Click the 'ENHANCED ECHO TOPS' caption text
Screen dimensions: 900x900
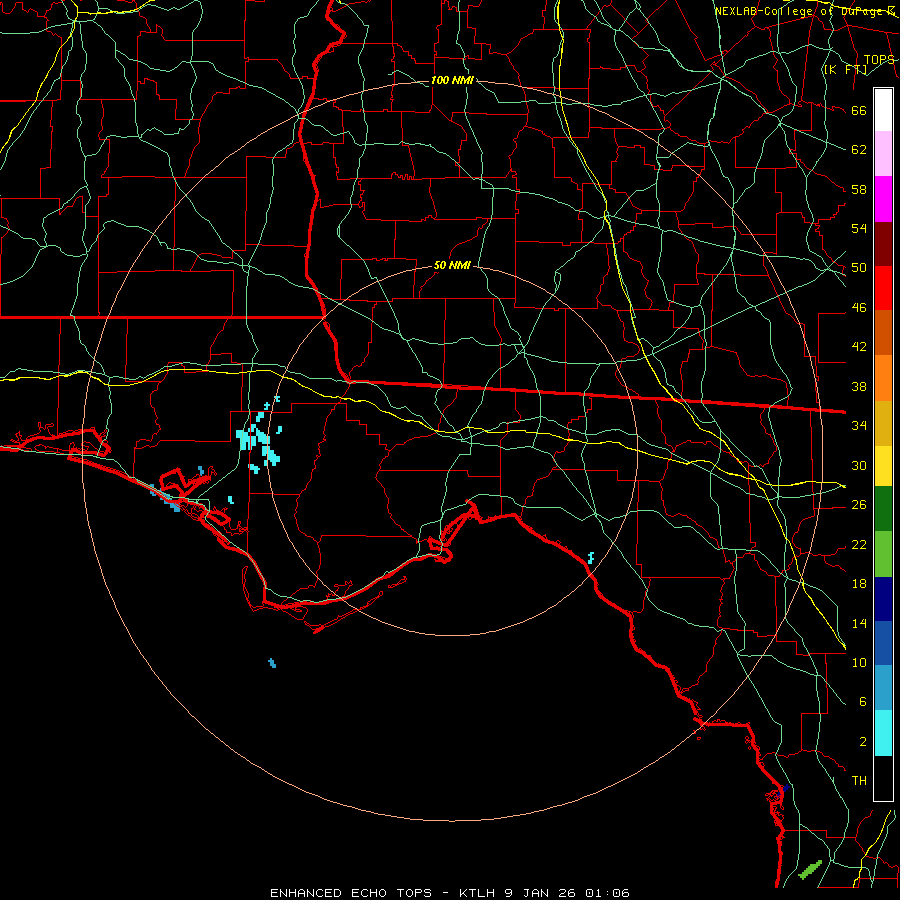coord(351,893)
